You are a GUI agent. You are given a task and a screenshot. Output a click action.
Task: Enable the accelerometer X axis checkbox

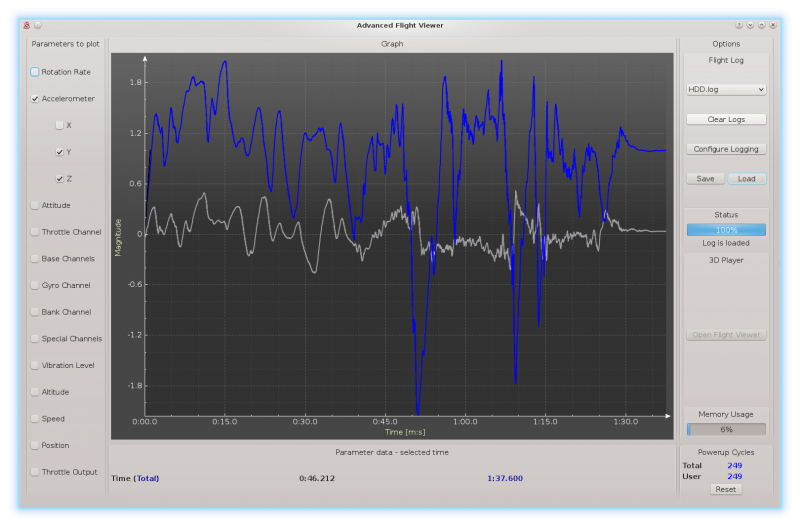[x=60, y=125]
